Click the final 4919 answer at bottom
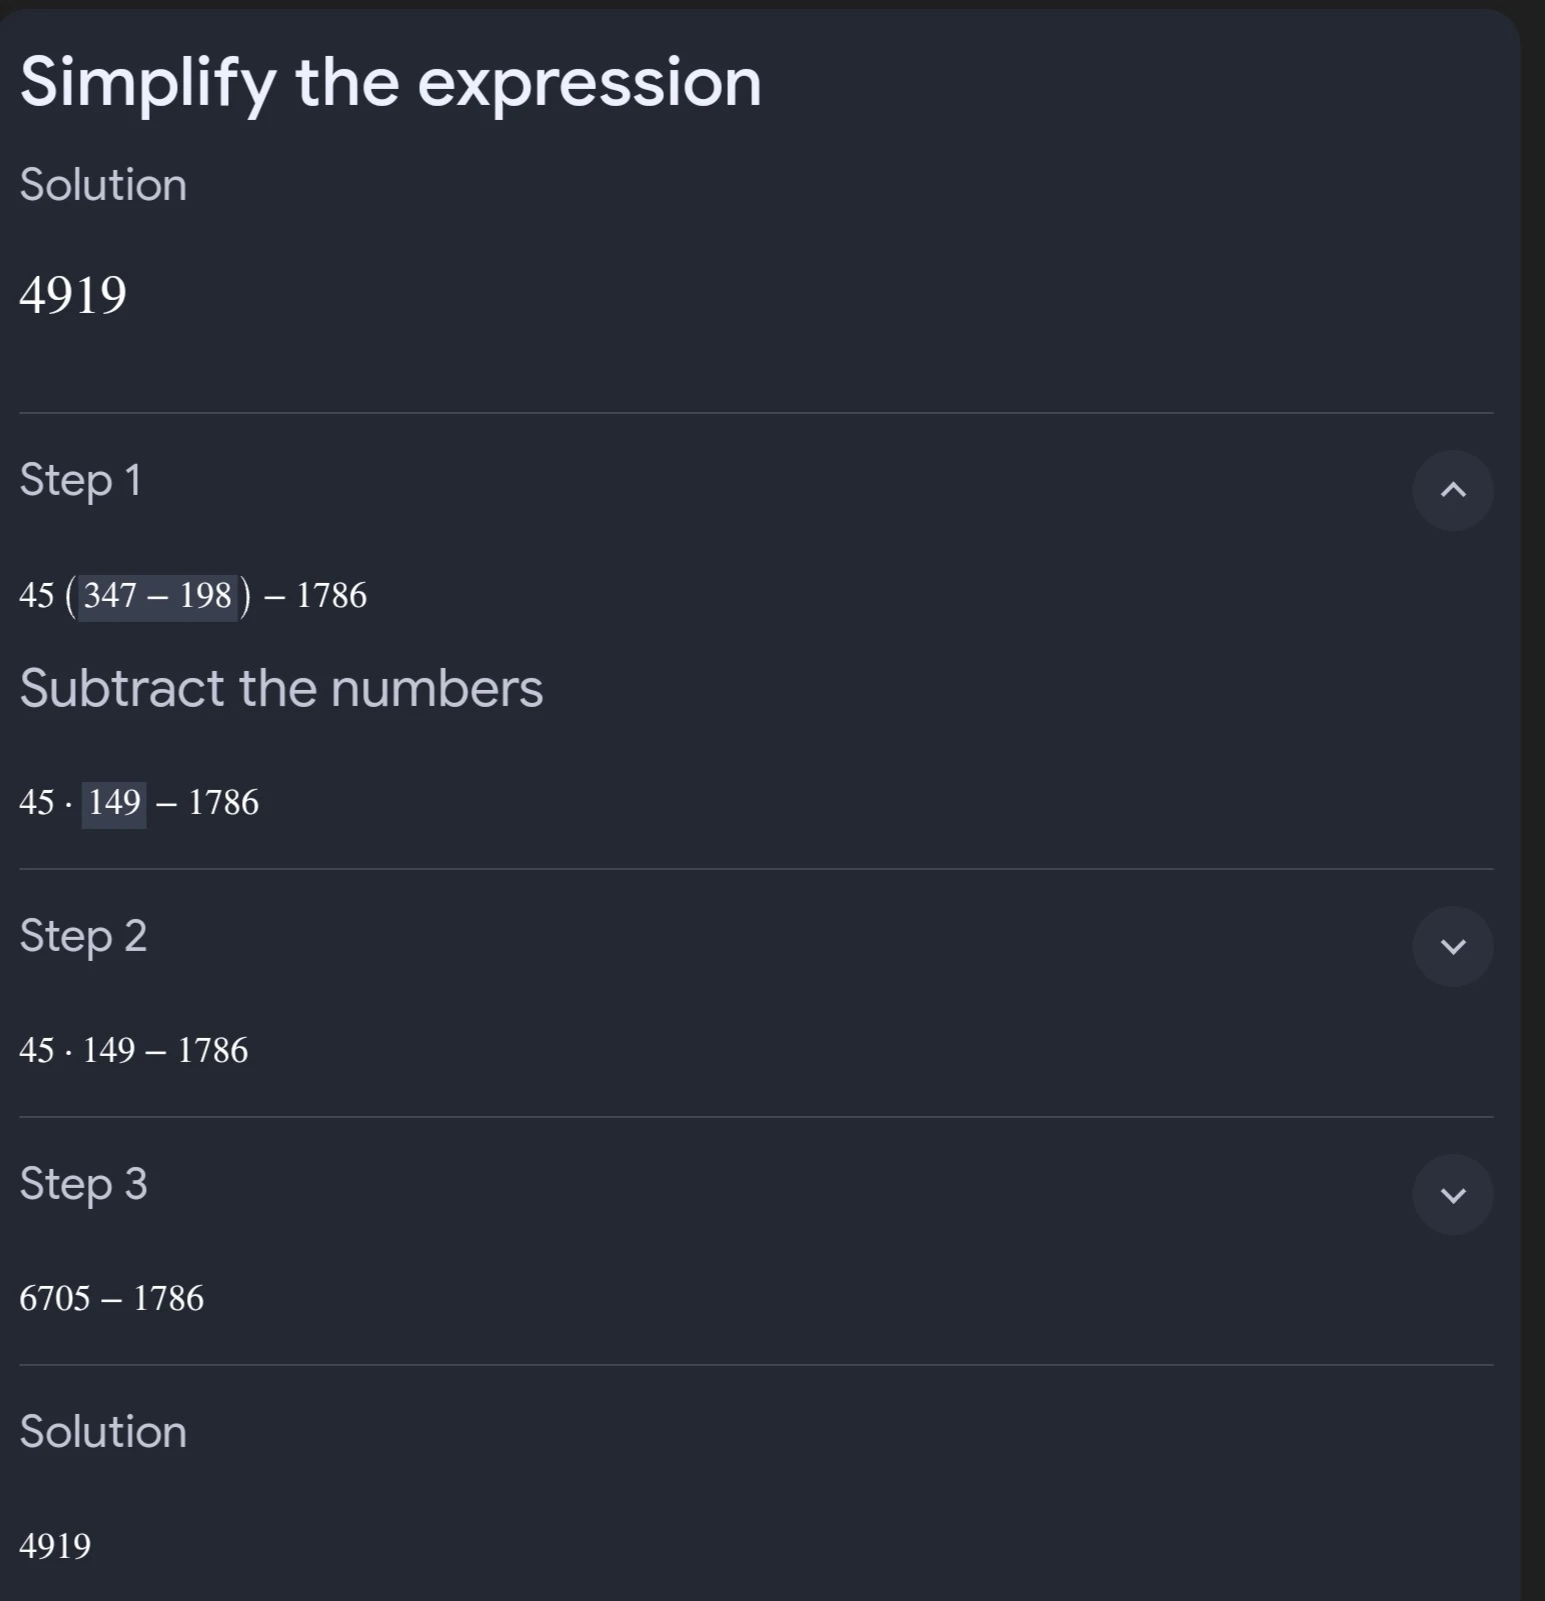1545x1601 pixels. (x=55, y=1546)
